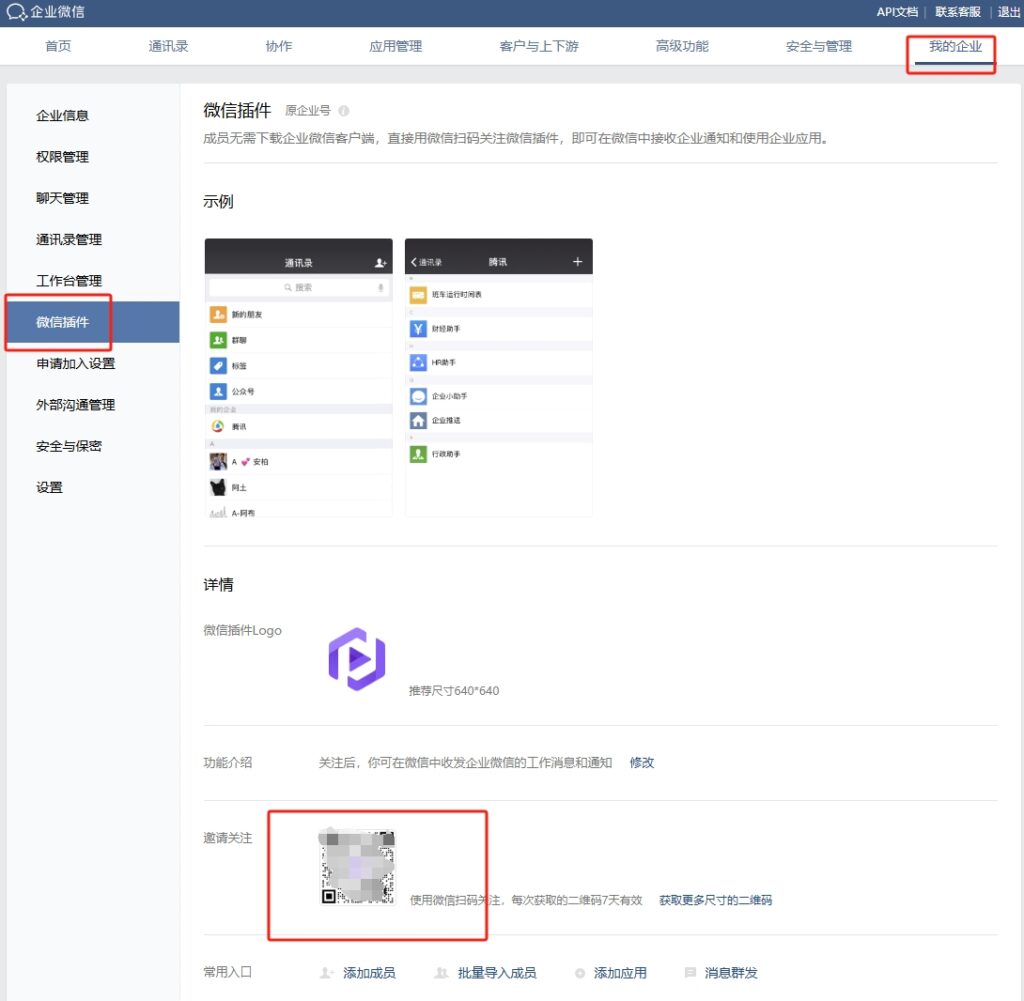Click the 添加应用 plus icon

579,973
